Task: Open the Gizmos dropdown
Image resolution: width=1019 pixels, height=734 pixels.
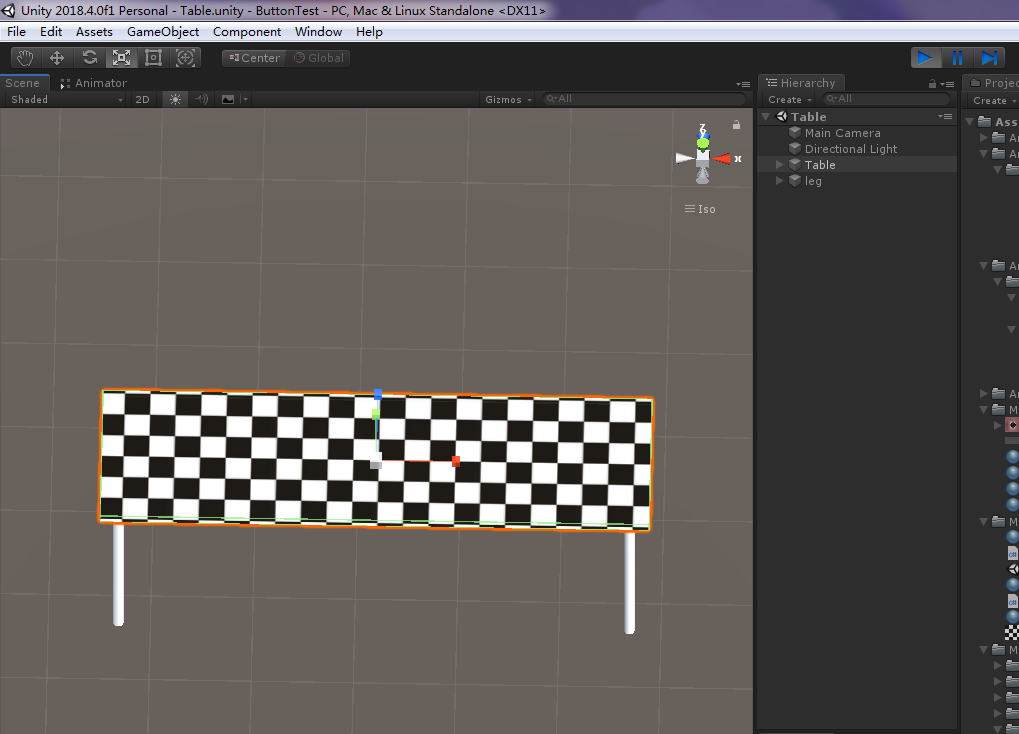Action: pos(508,99)
